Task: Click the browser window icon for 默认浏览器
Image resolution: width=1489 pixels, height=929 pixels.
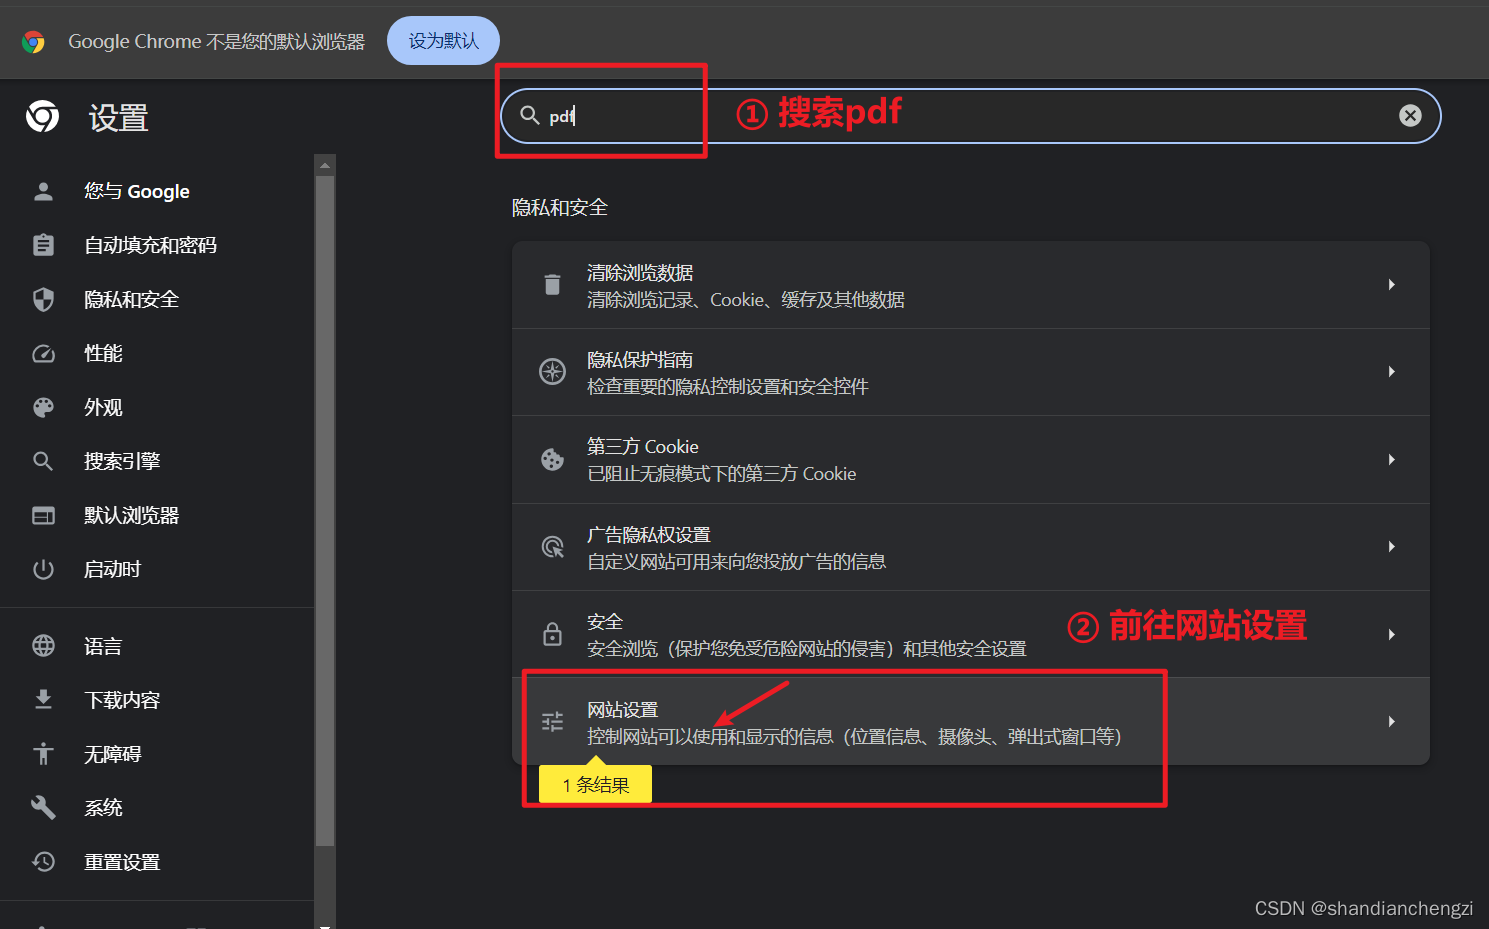Action: click(x=43, y=515)
